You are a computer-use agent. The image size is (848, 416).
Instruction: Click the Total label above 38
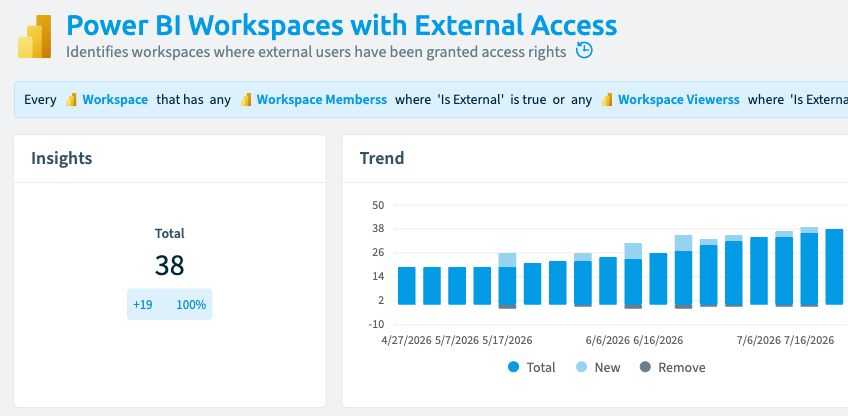170,233
